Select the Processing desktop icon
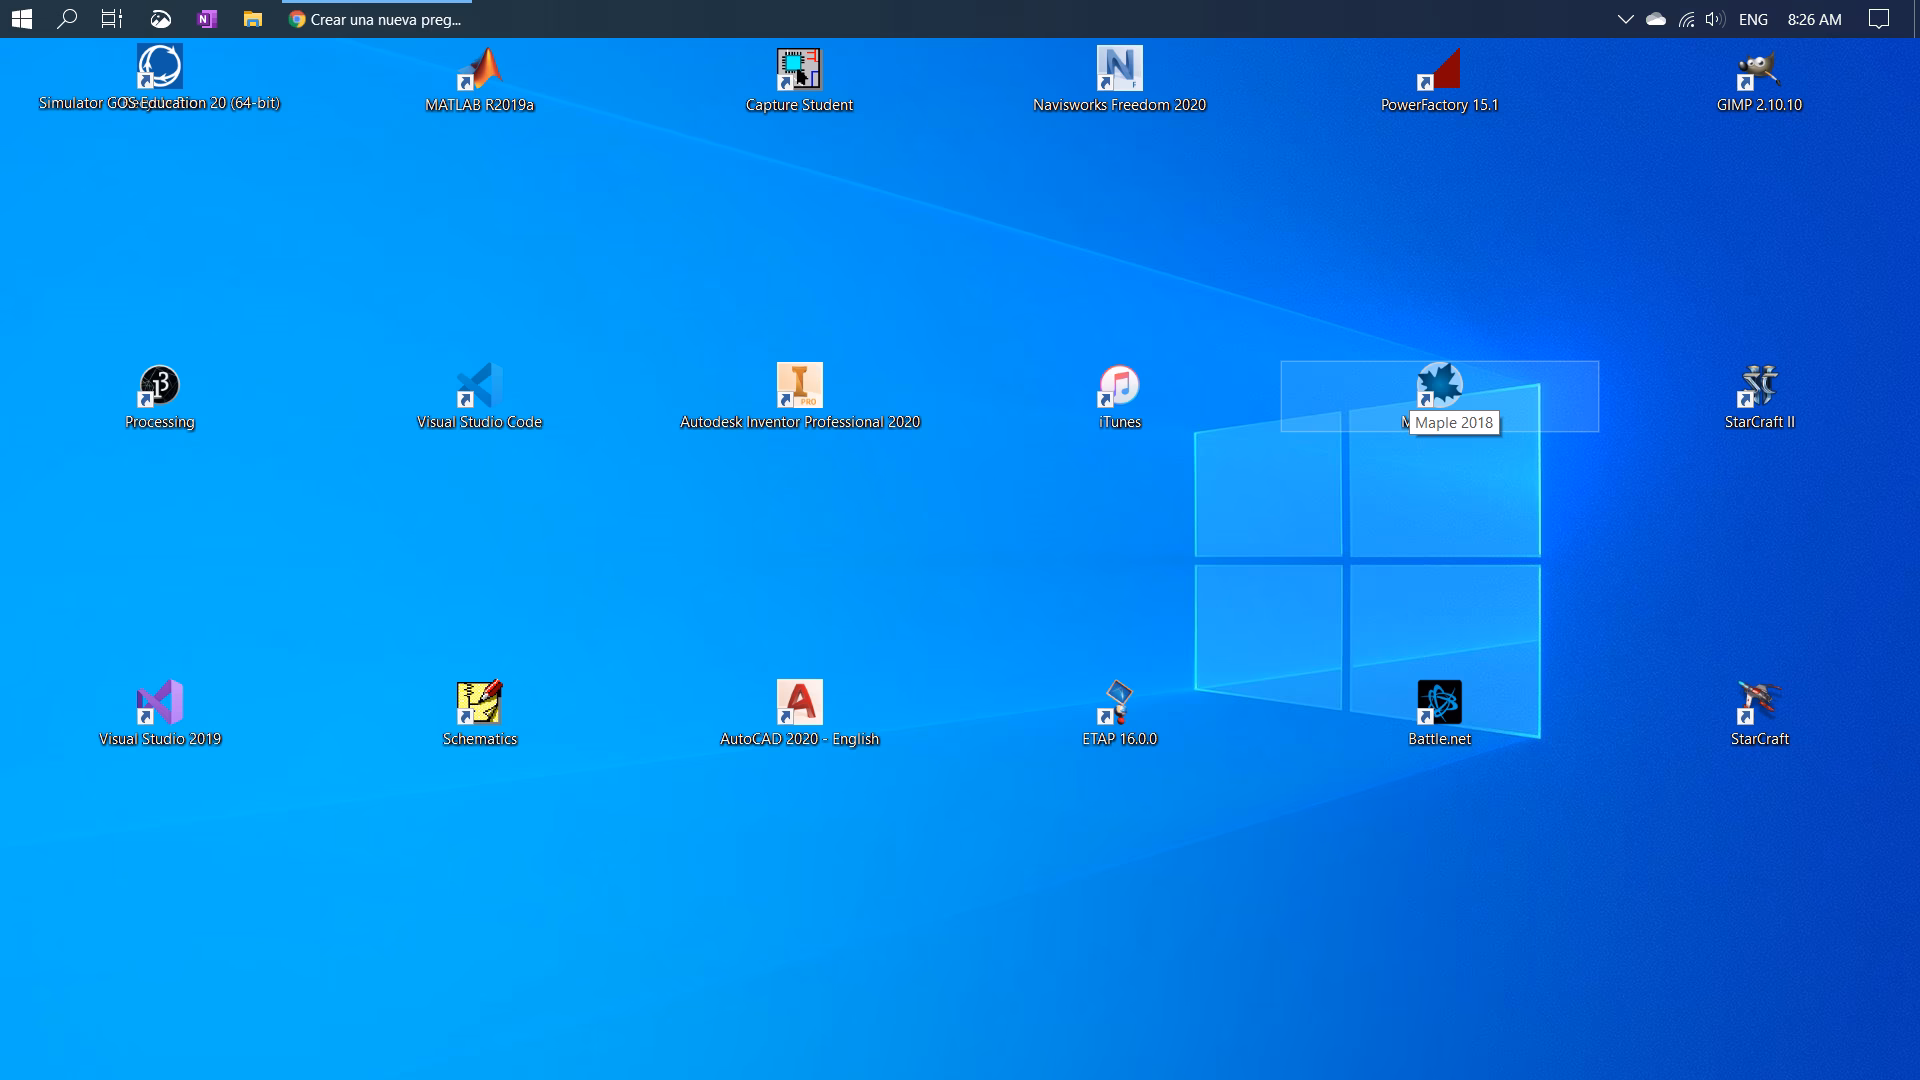The width and height of the screenshot is (1920, 1080). pyautogui.click(x=160, y=397)
